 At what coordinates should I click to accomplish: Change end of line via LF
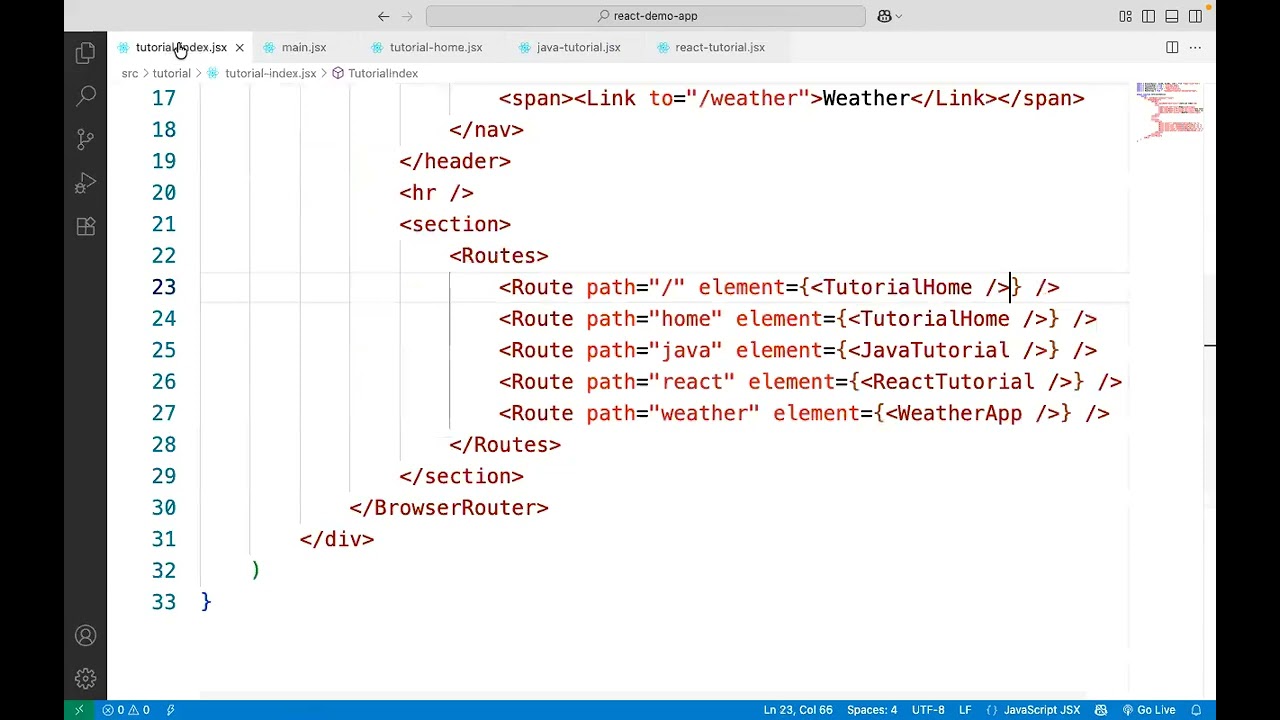[965, 710]
